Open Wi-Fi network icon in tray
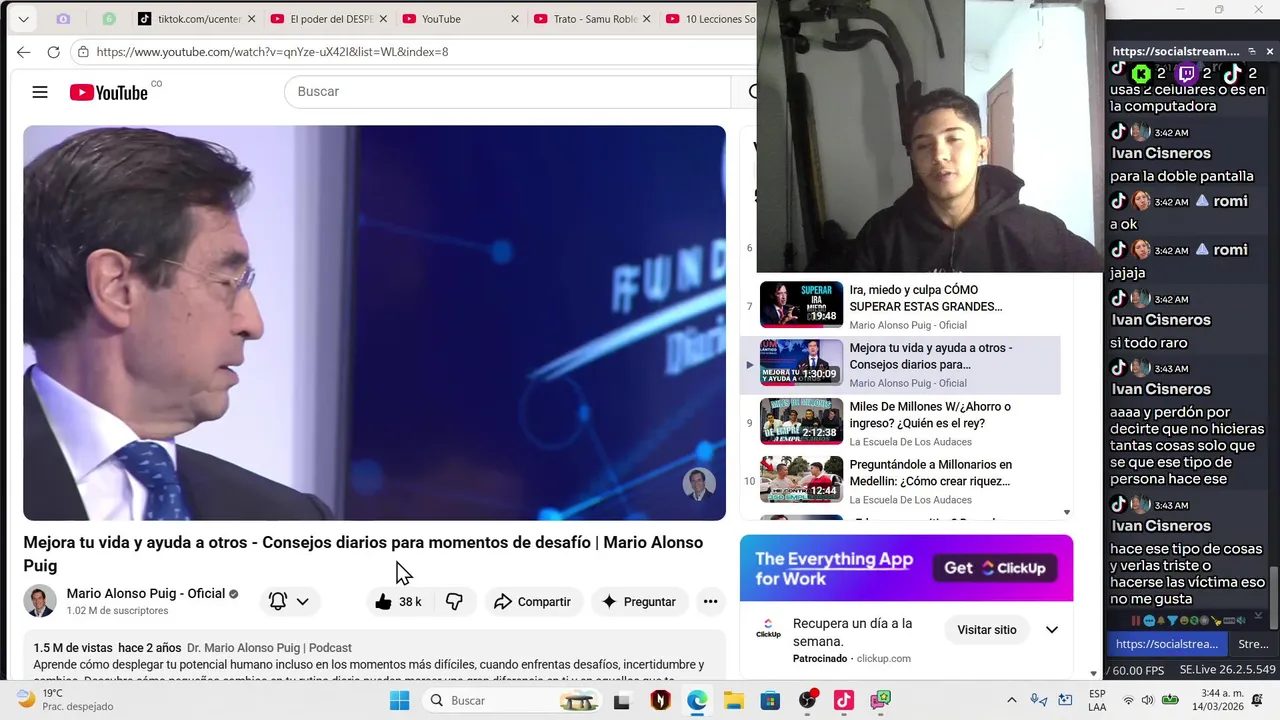The image size is (1280, 720). [1128, 700]
